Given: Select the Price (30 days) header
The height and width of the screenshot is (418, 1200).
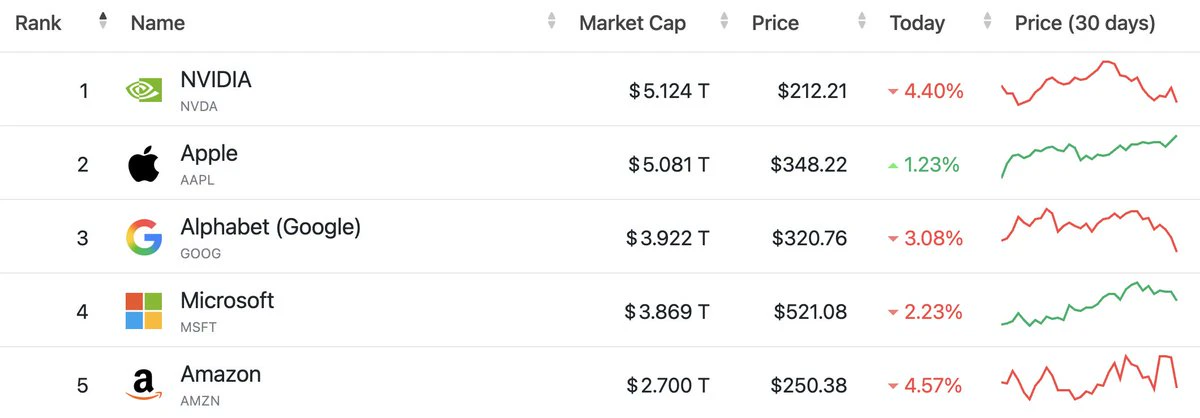Looking at the screenshot, I should pos(1085,23).
